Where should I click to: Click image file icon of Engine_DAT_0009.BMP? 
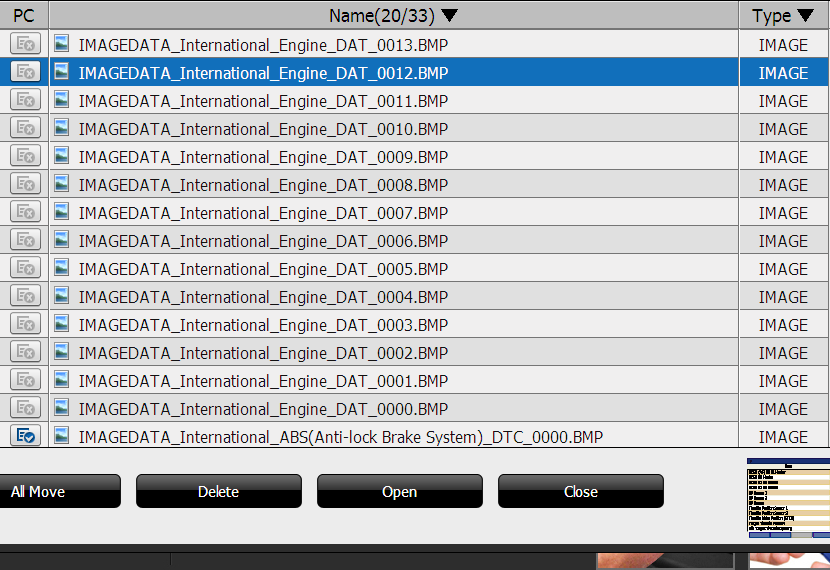[x=62, y=156]
